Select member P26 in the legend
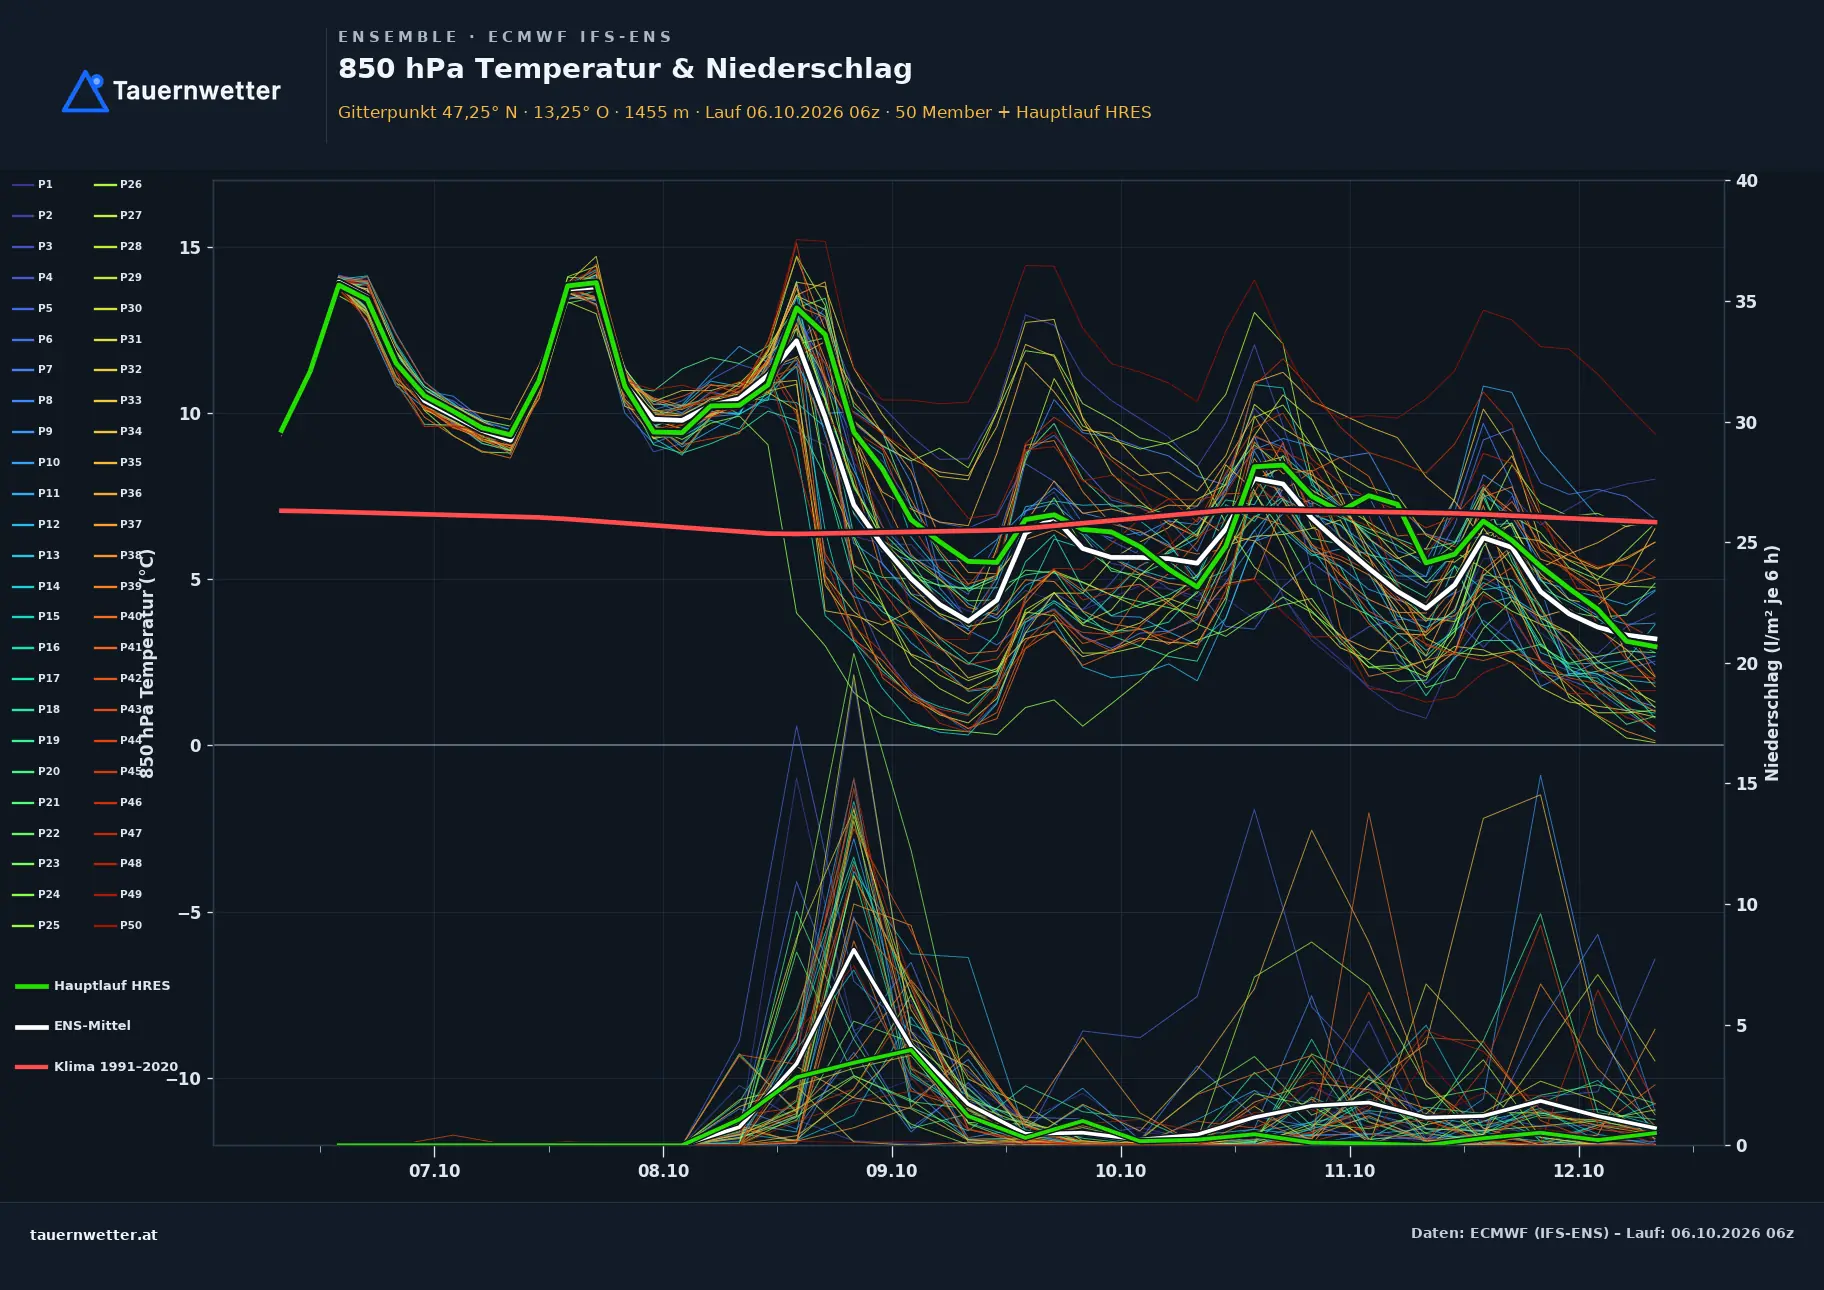The height and width of the screenshot is (1290, 1824). [x=118, y=185]
